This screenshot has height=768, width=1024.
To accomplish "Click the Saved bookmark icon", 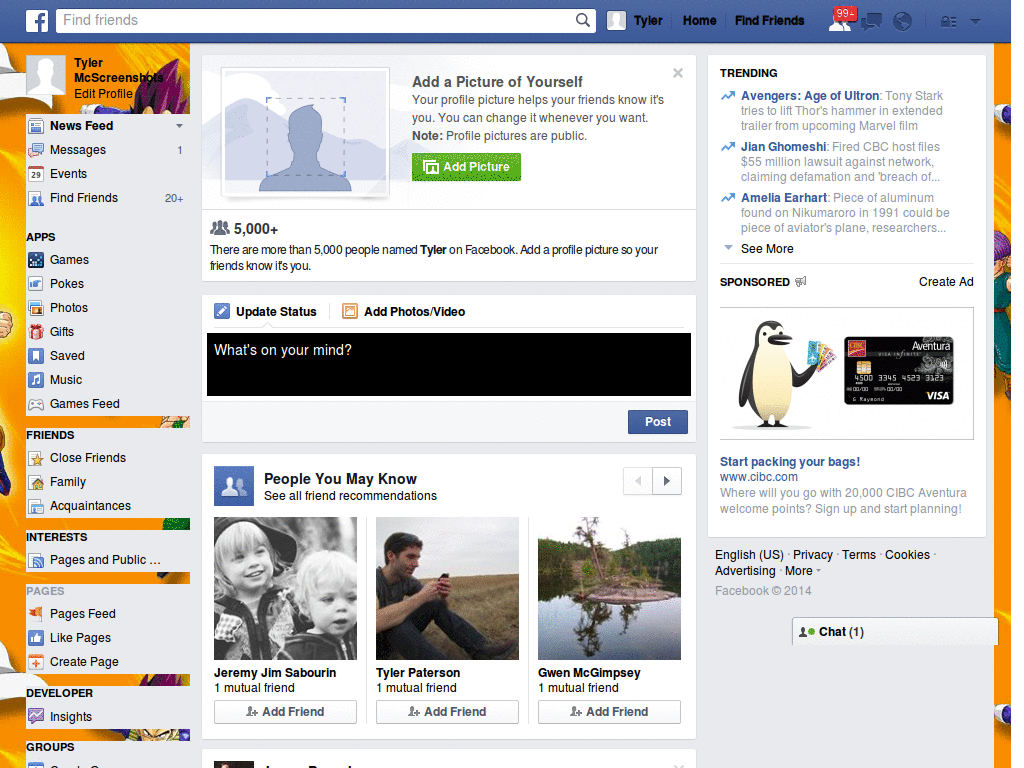I will pyautogui.click(x=36, y=356).
